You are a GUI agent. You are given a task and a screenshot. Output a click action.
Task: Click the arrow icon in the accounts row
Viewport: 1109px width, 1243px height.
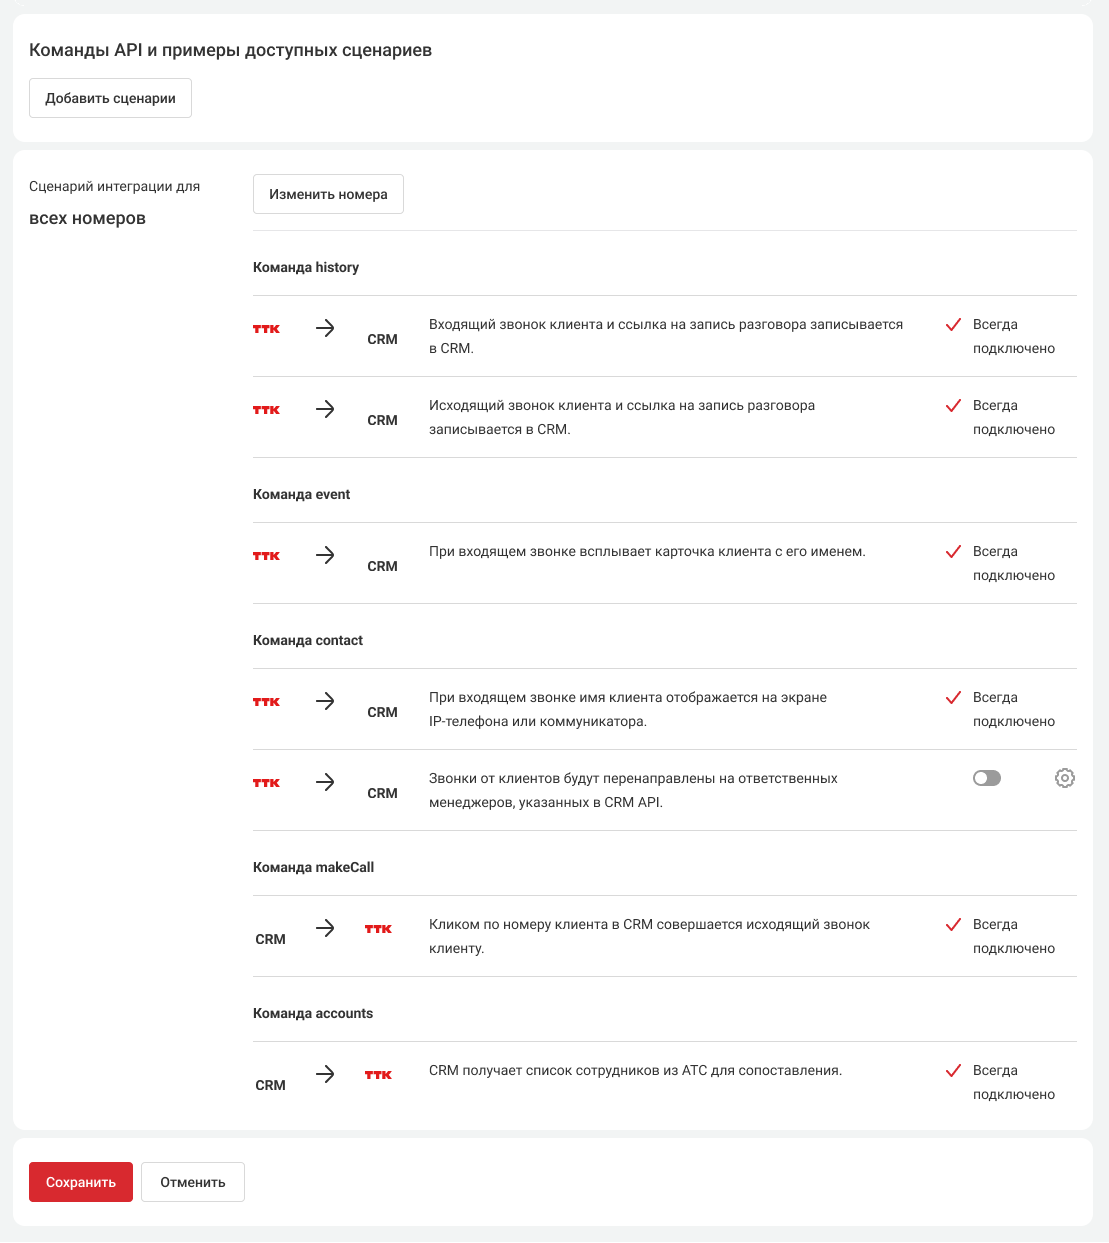tap(325, 1074)
